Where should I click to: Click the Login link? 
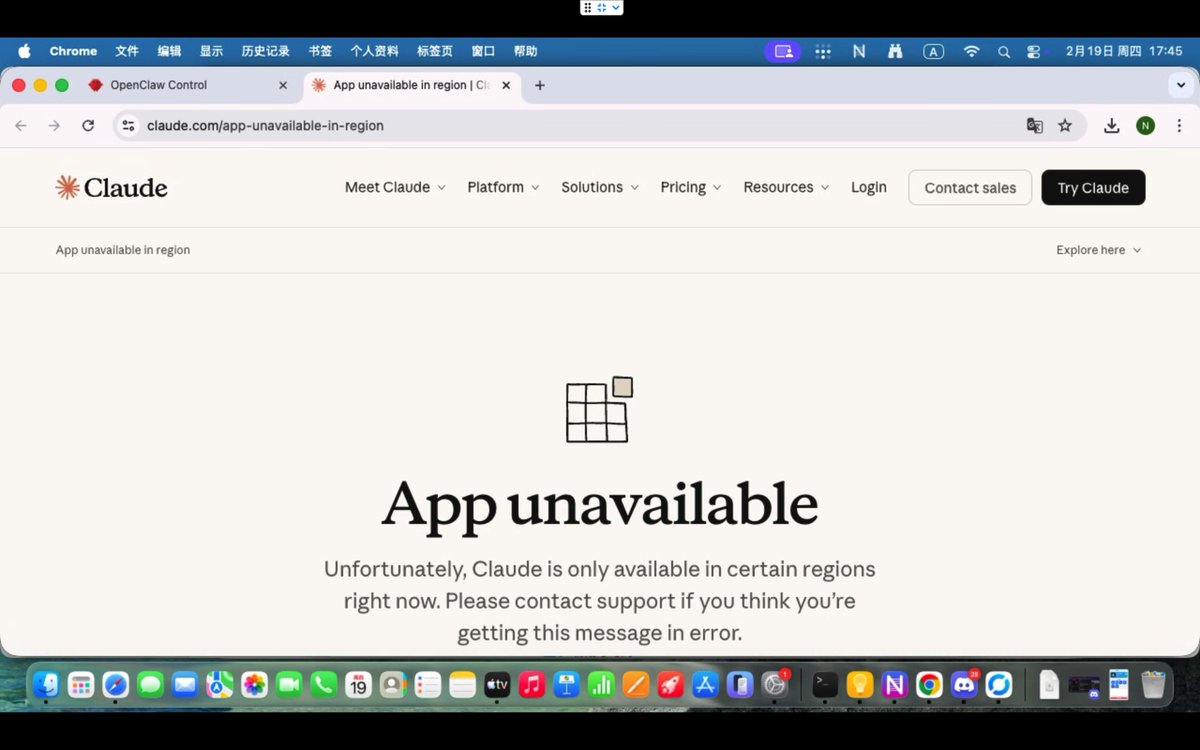869,187
